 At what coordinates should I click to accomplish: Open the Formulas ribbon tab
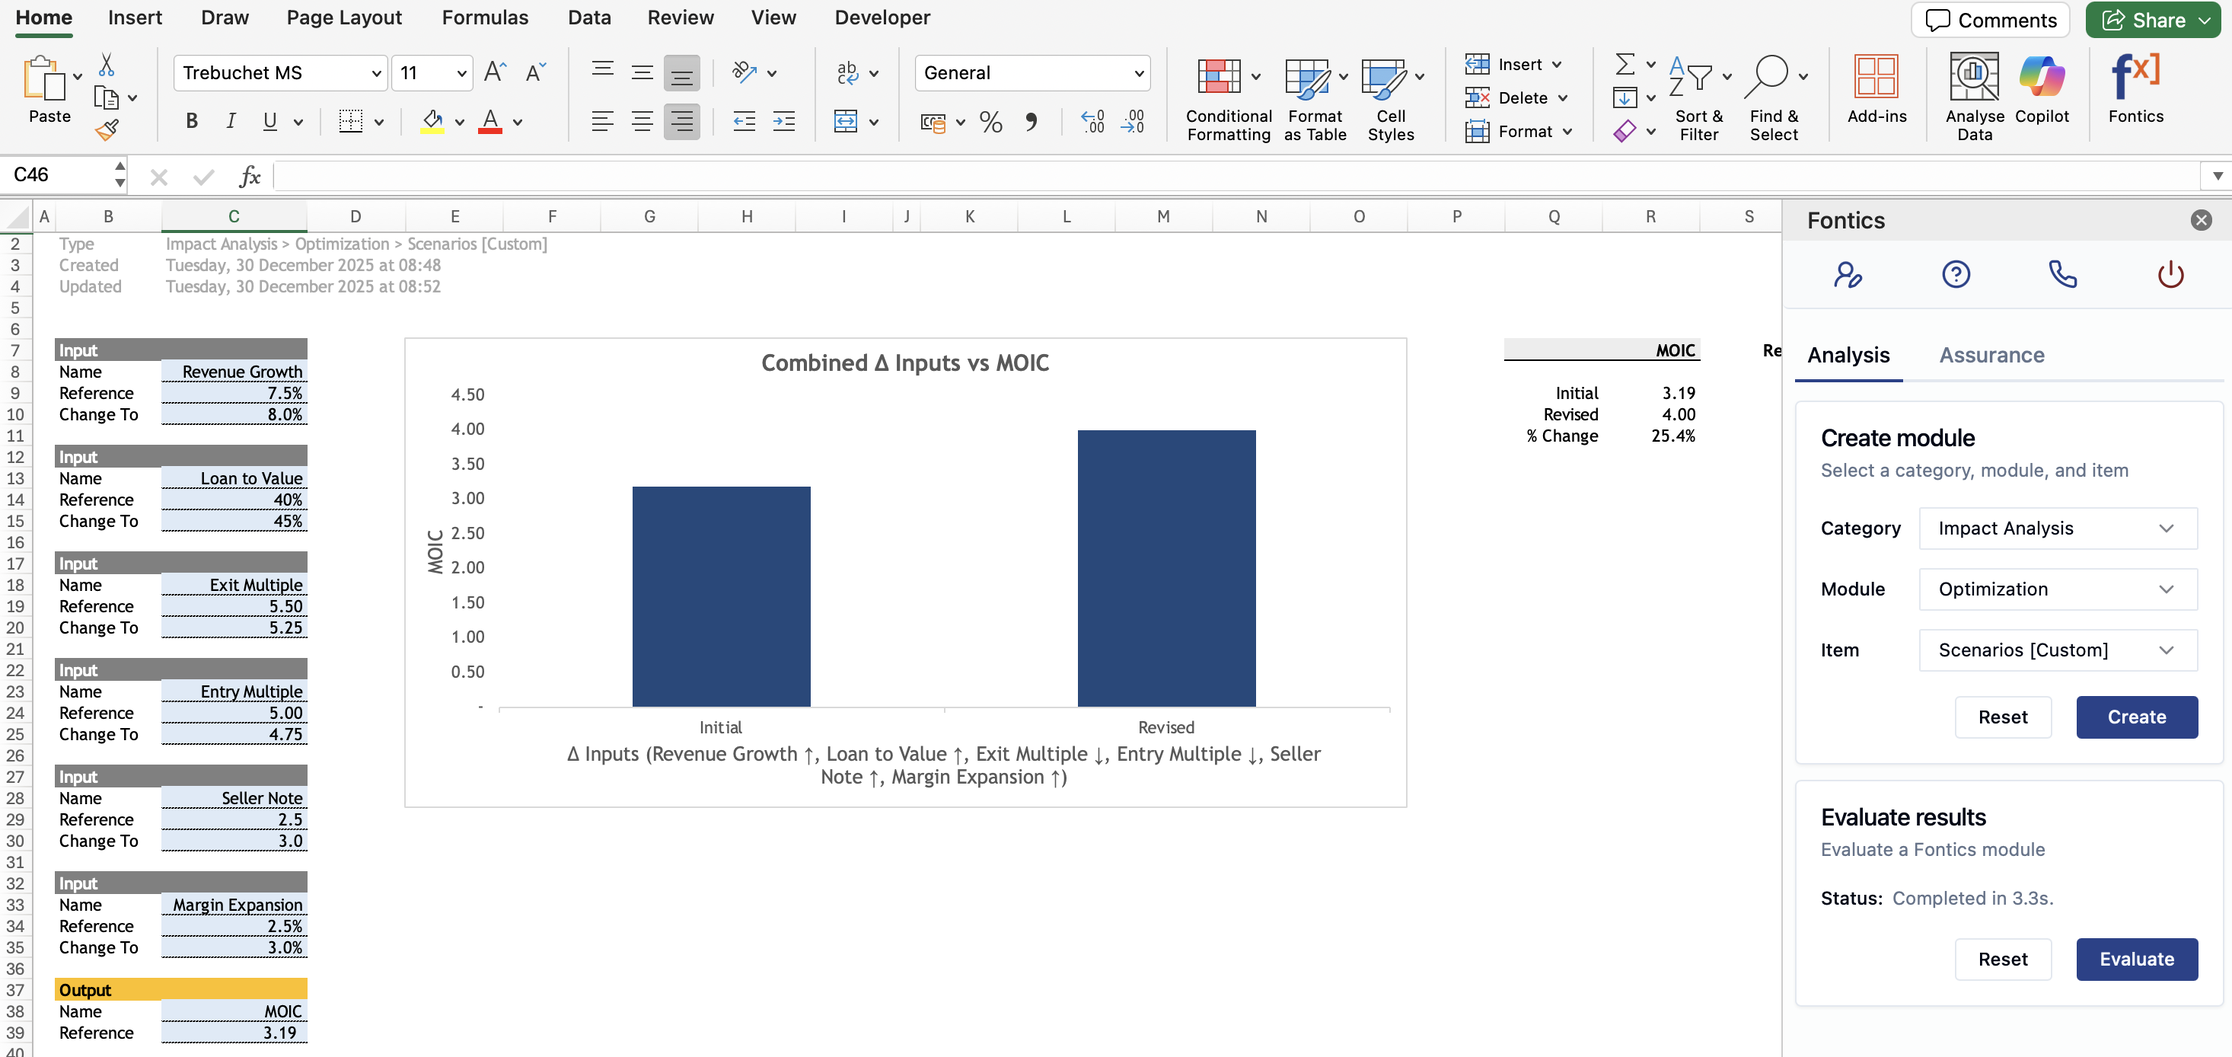coord(484,18)
